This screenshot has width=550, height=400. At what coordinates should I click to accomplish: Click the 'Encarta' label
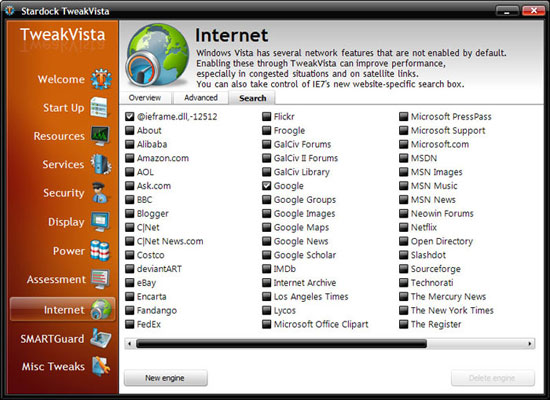click(152, 296)
